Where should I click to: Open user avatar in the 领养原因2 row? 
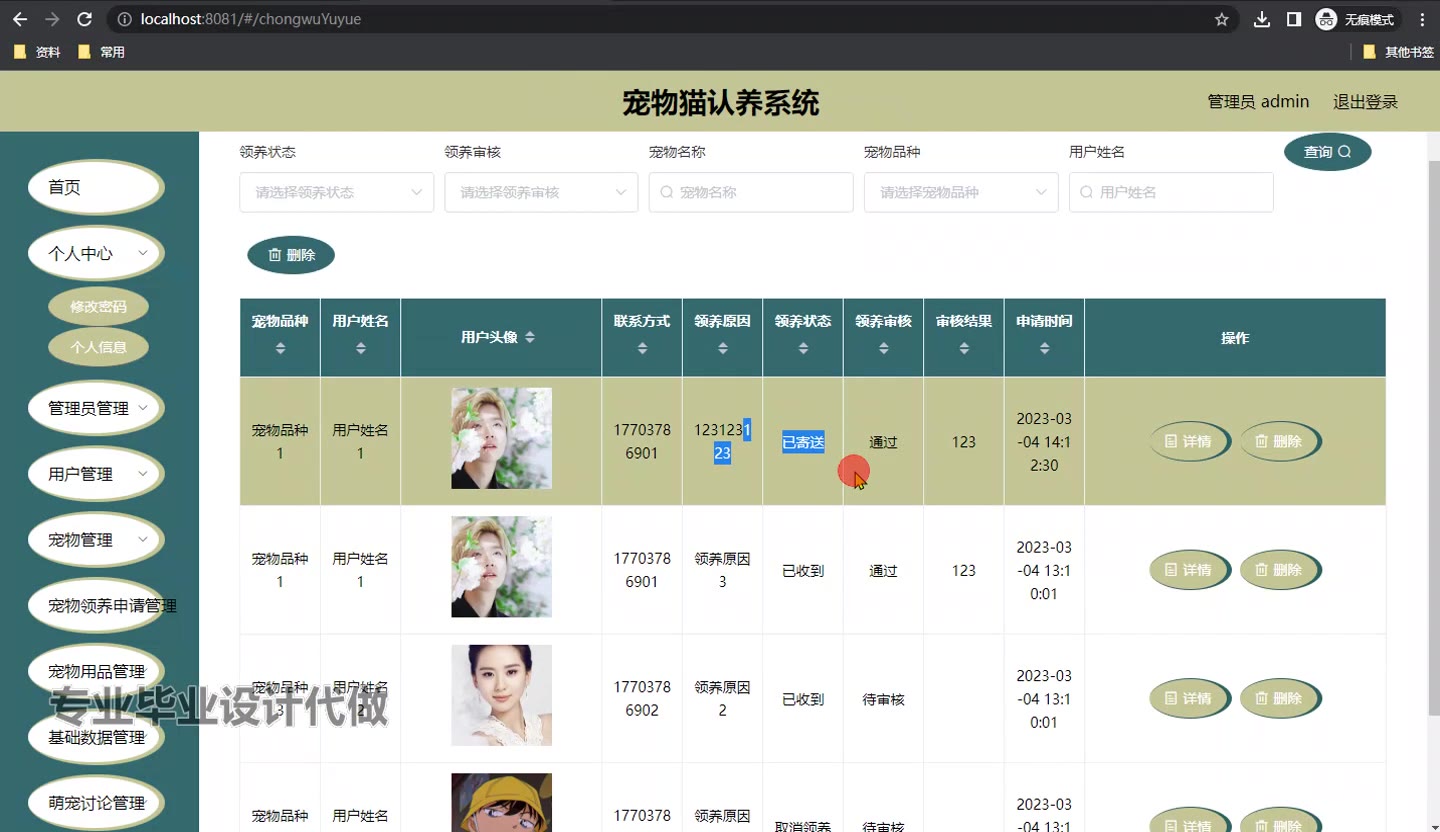pyautogui.click(x=501, y=695)
